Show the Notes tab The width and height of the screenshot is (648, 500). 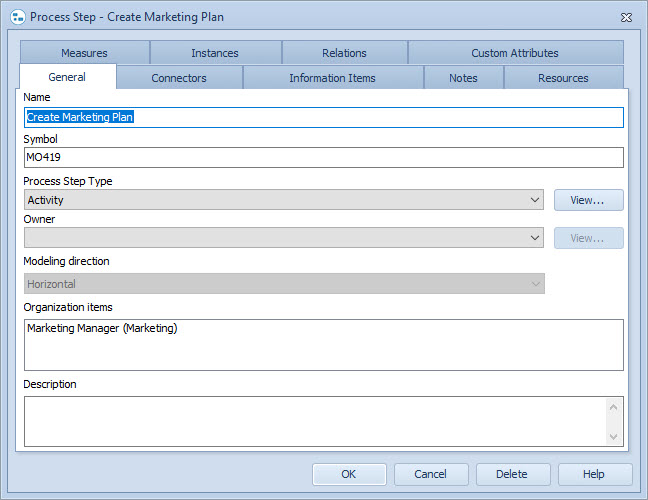tap(463, 78)
